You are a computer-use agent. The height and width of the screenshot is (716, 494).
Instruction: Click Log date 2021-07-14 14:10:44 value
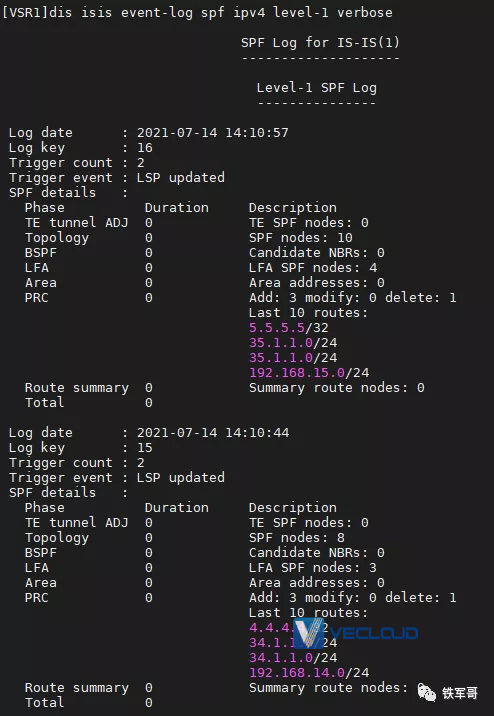(213, 433)
